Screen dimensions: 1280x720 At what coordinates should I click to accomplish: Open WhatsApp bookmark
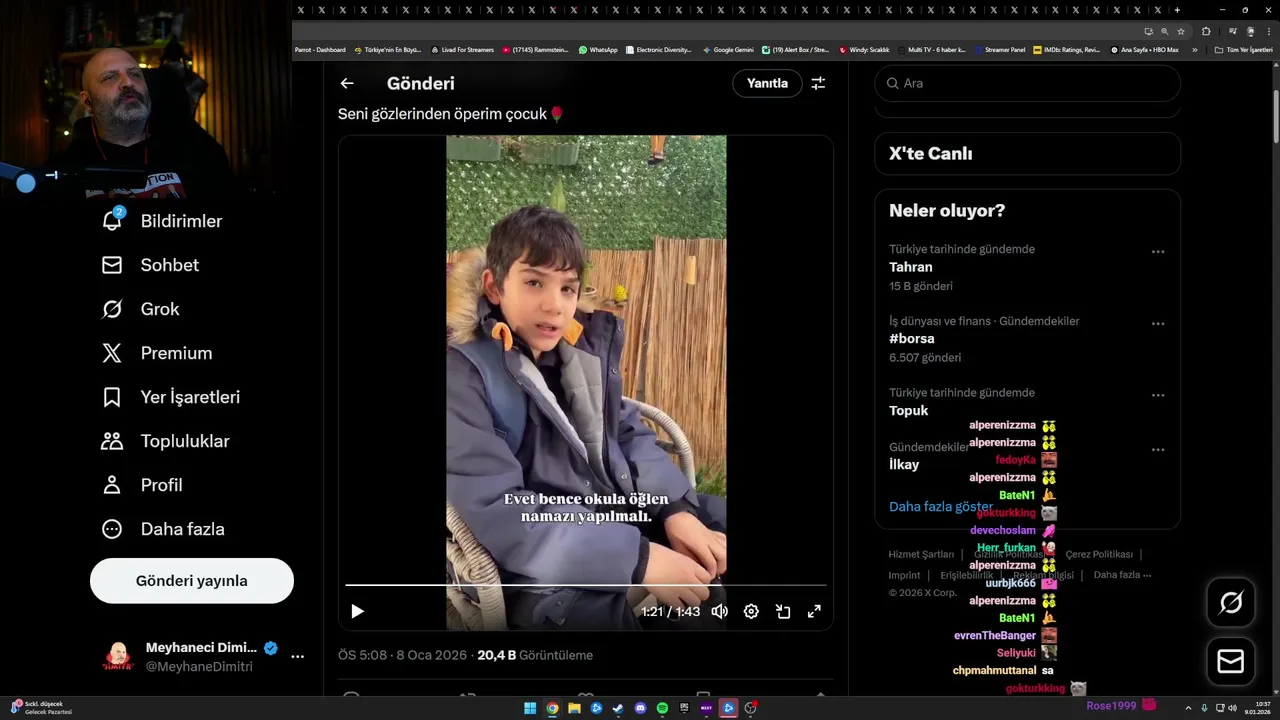coord(598,49)
